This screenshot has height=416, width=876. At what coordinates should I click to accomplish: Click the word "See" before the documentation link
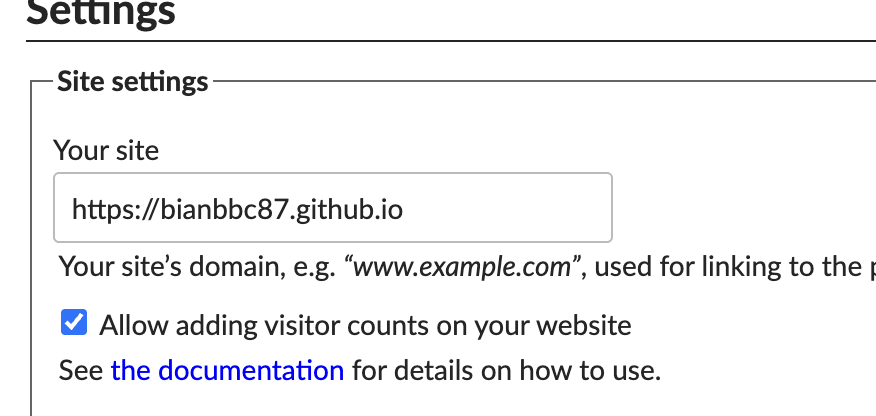(x=80, y=371)
